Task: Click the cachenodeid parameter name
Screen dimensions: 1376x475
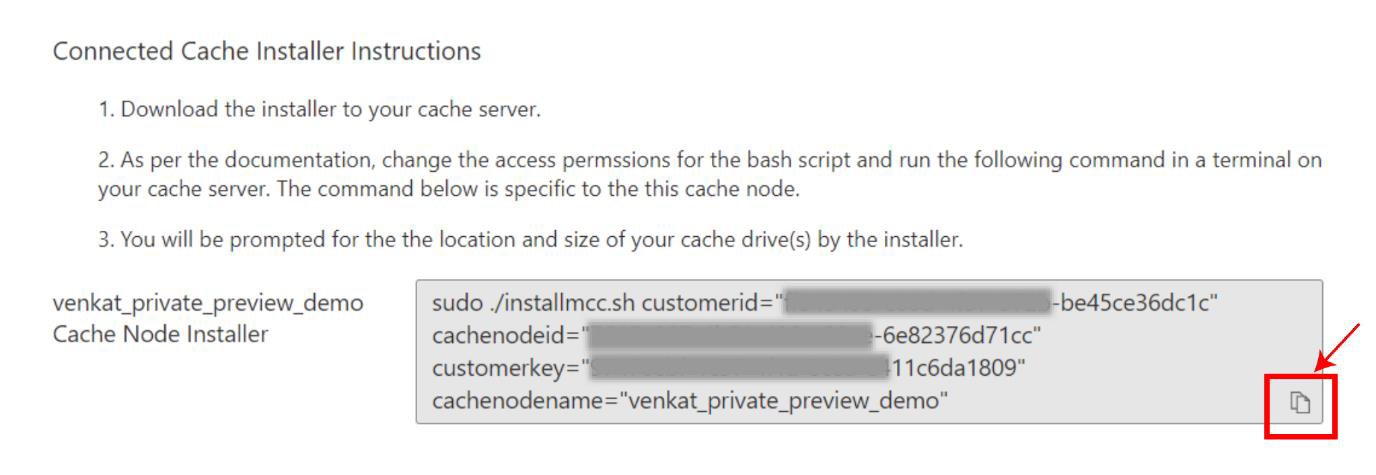Action: click(502, 335)
